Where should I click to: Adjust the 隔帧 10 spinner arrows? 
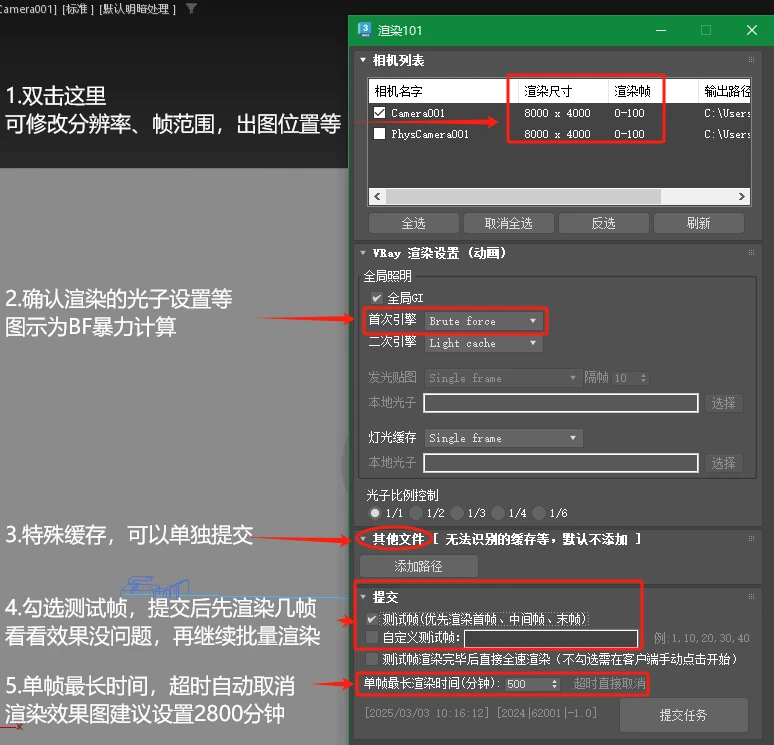click(643, 378)
